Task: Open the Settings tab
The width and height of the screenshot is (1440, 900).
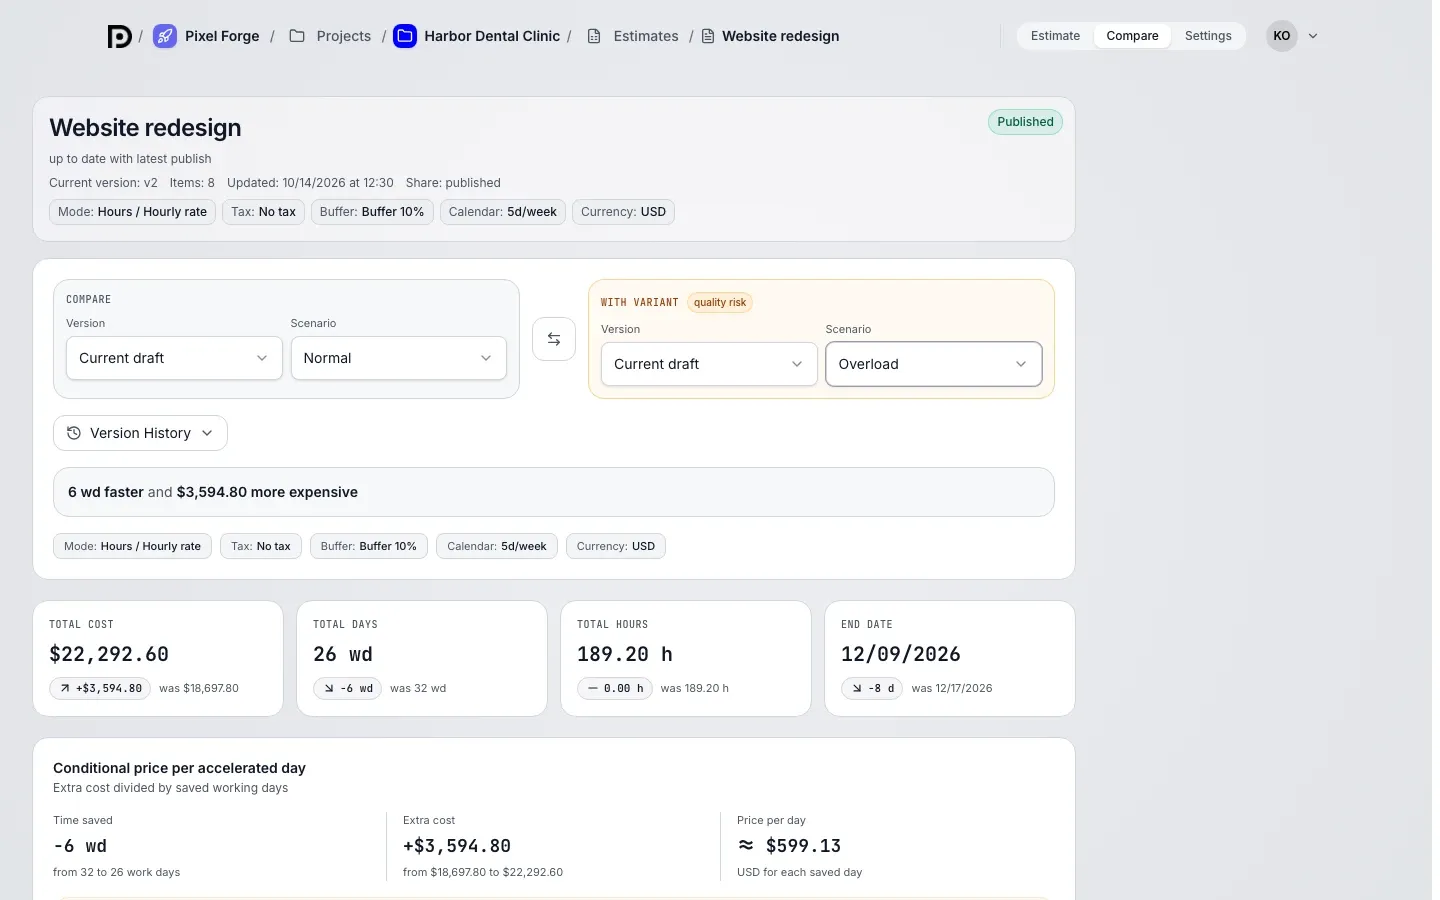Action: pyautogui.click(x=1208, y=36)
